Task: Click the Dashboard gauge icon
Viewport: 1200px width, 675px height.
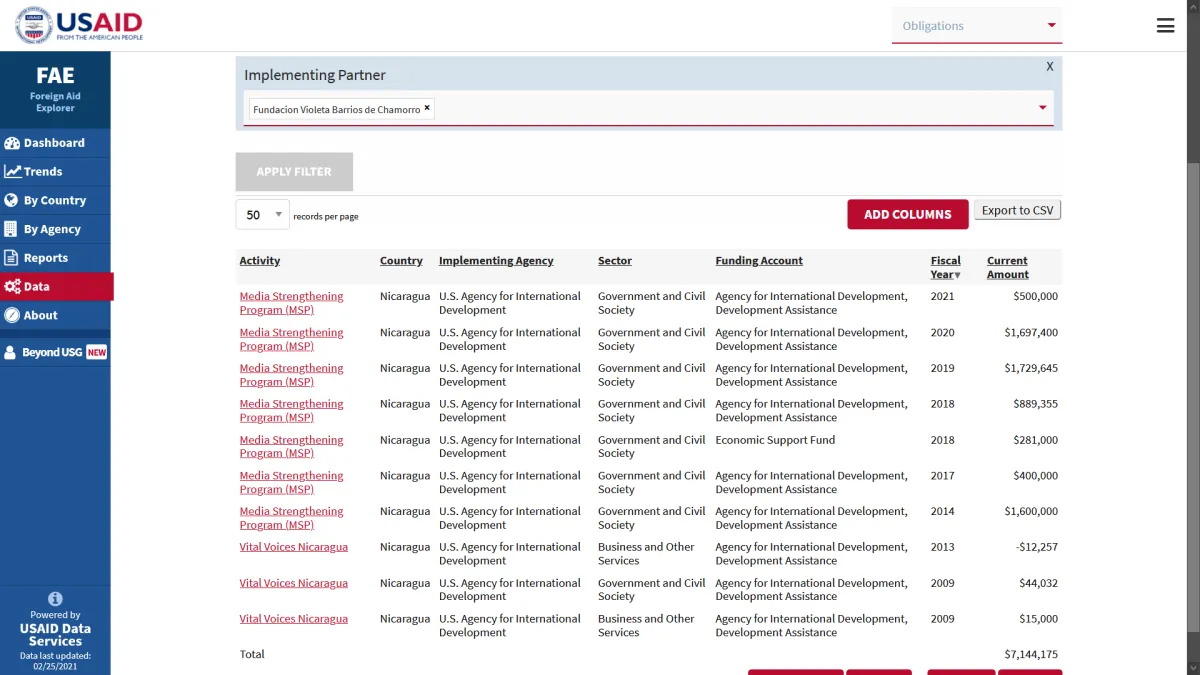Action: 12,143
